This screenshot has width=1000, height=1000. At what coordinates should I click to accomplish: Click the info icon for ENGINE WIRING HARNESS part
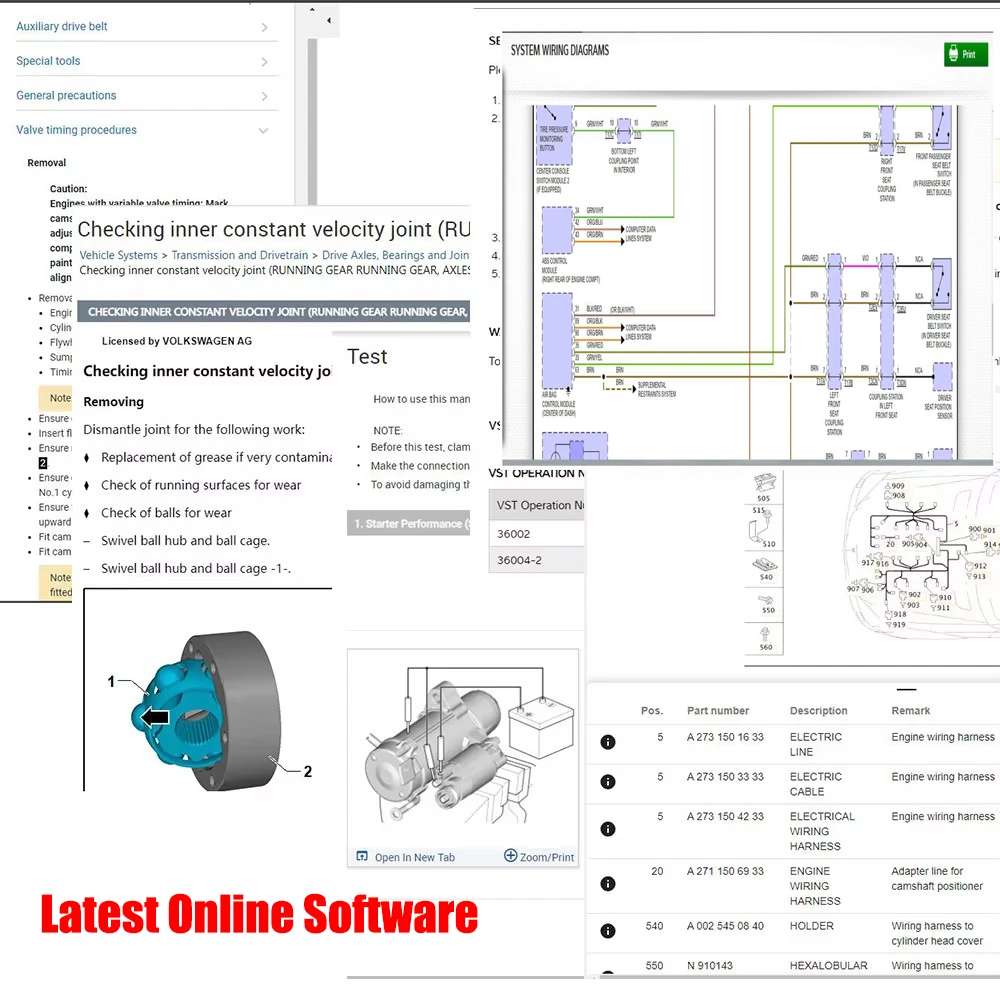[607, 883]
